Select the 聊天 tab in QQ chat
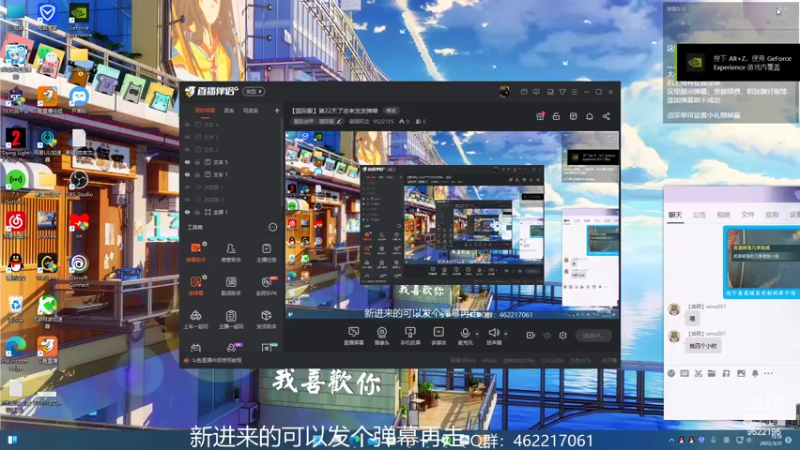This screenshot has width=800, height=450. point(675,215)
